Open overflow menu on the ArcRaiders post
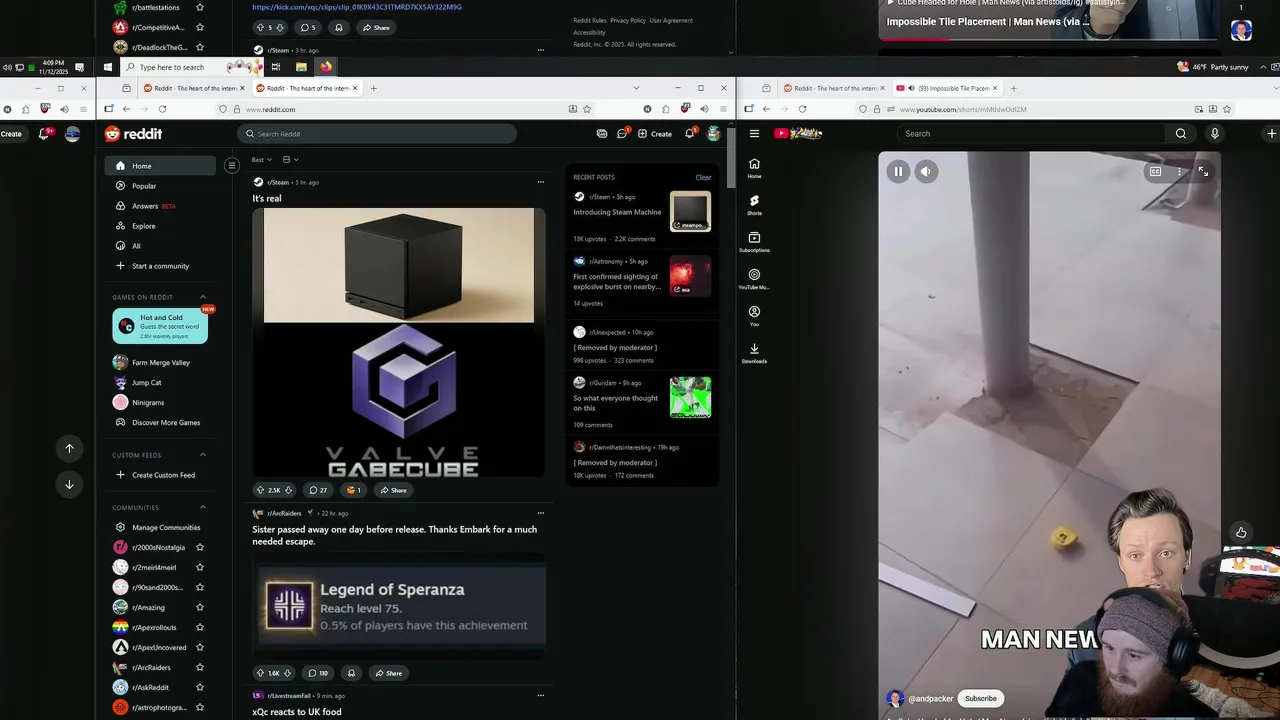The image size is (1280, 720). (541, 513)
